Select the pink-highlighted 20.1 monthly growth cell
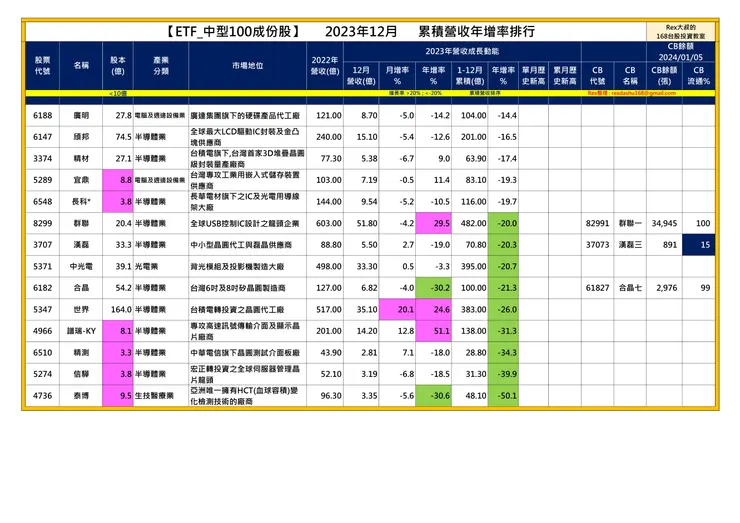This screenshot has height=523, width=740. pyautogui.click(x=397, y=310)
